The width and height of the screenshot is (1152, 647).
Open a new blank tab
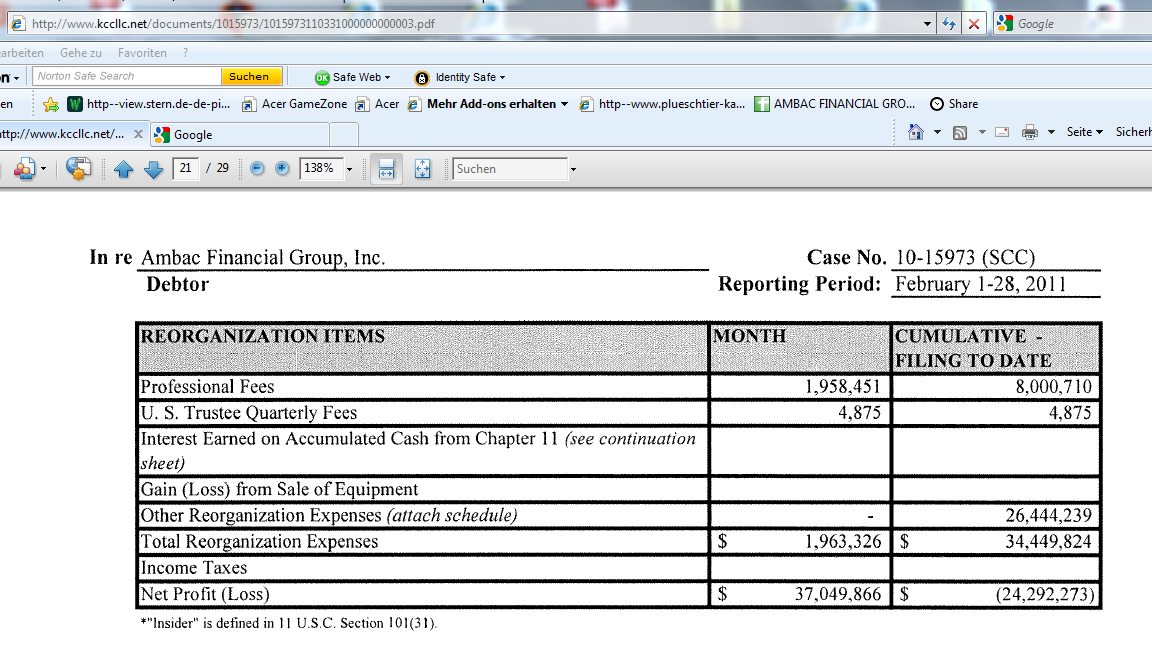click(344, 134)
